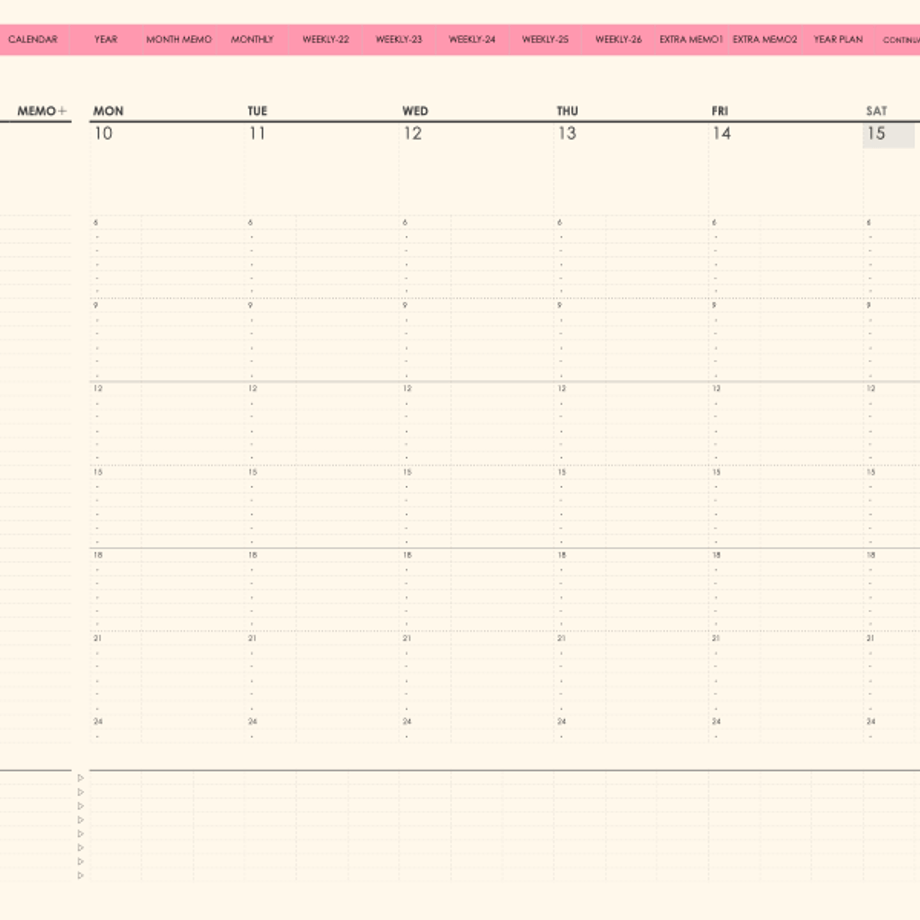Click the last triangle bullet in the notes list
This screenshot has width=920, height=920.
(x=81, y=875)
